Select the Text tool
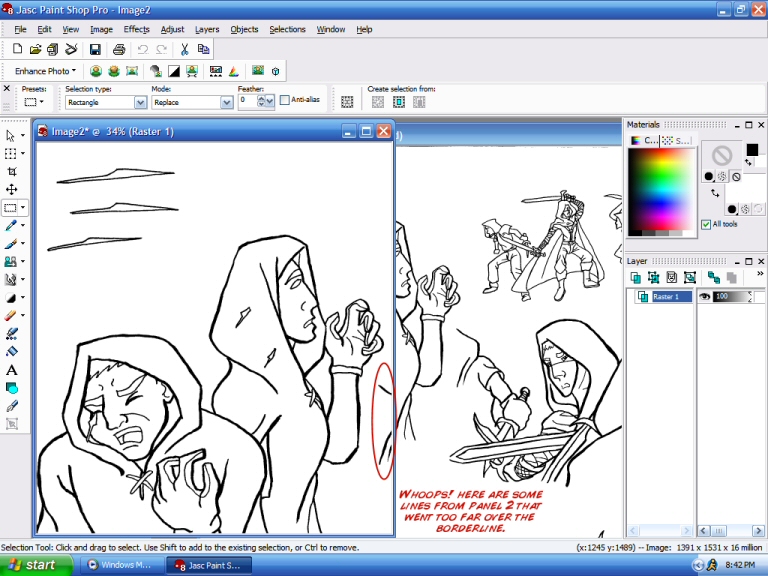Viewport: 768px width, 576px height. [12, 370]
